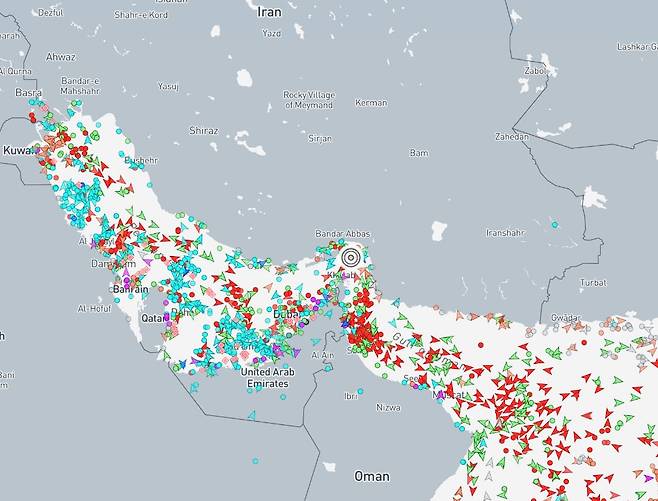Viewport: 658px width, 501px height.
Task: Click the Turbat city label
Action: 592,282
